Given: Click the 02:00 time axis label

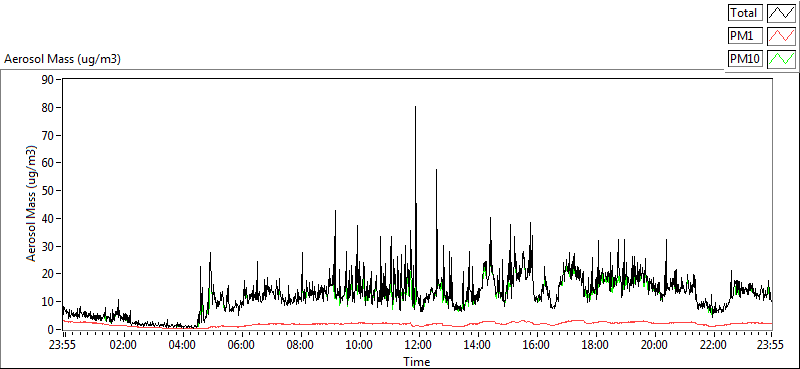Looking at the screenshot, I should 123,344.
